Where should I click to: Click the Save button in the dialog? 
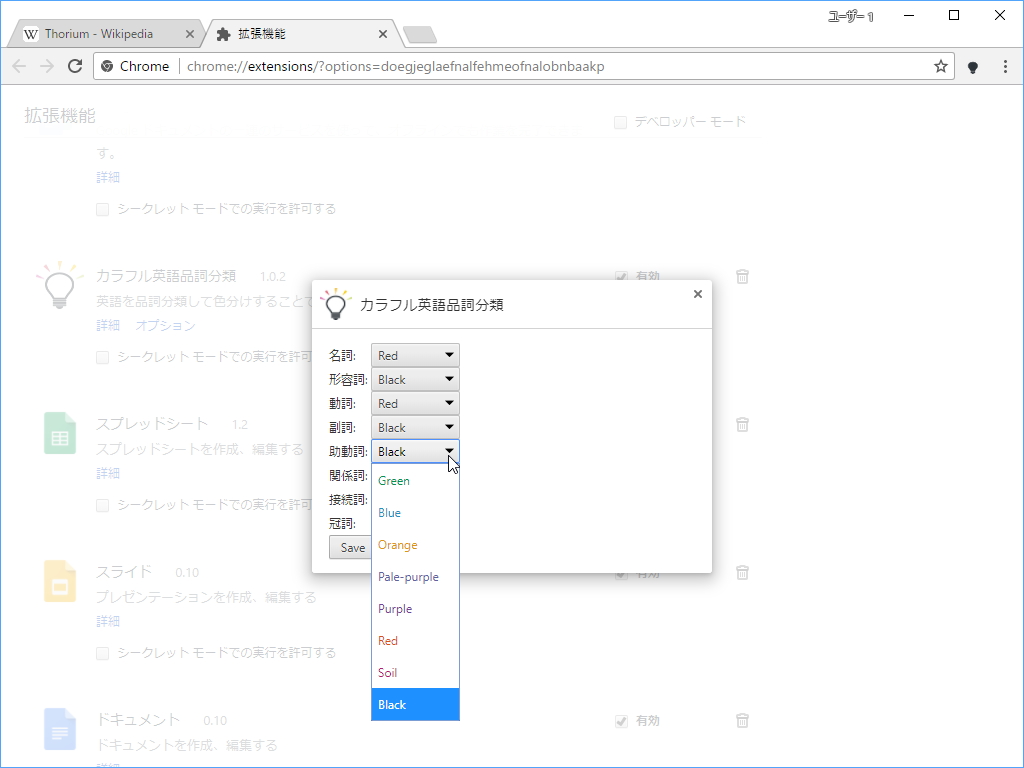pyautogui.click(x=350, y=547)
